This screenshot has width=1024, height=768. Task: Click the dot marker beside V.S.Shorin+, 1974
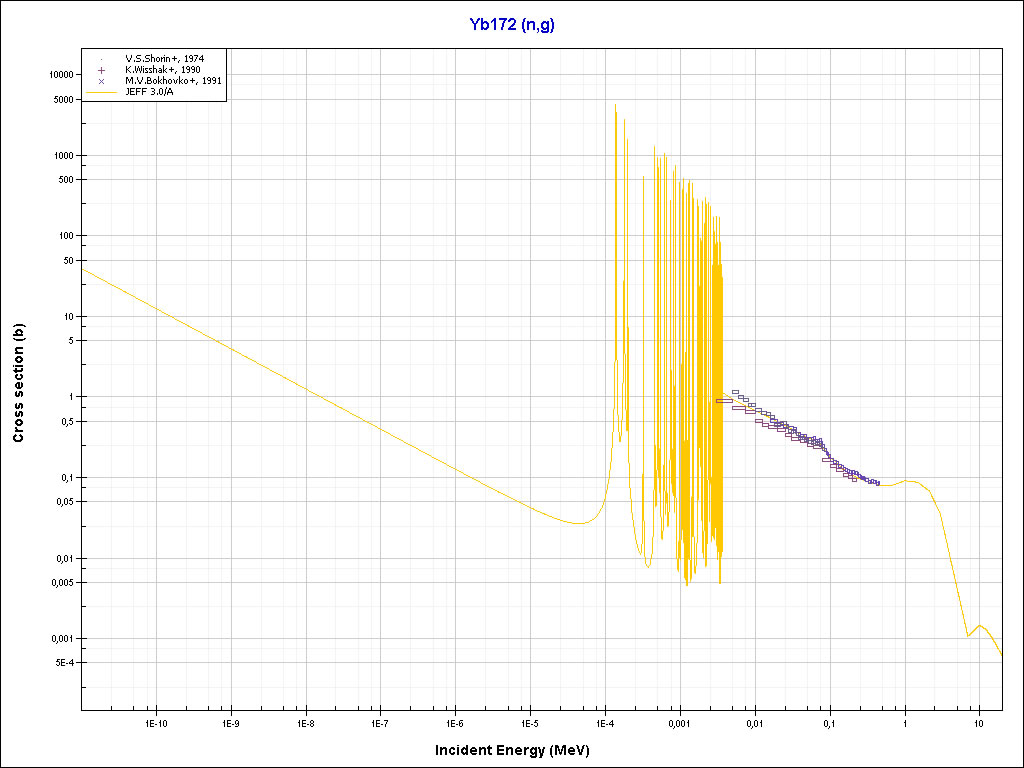point(102,59)
